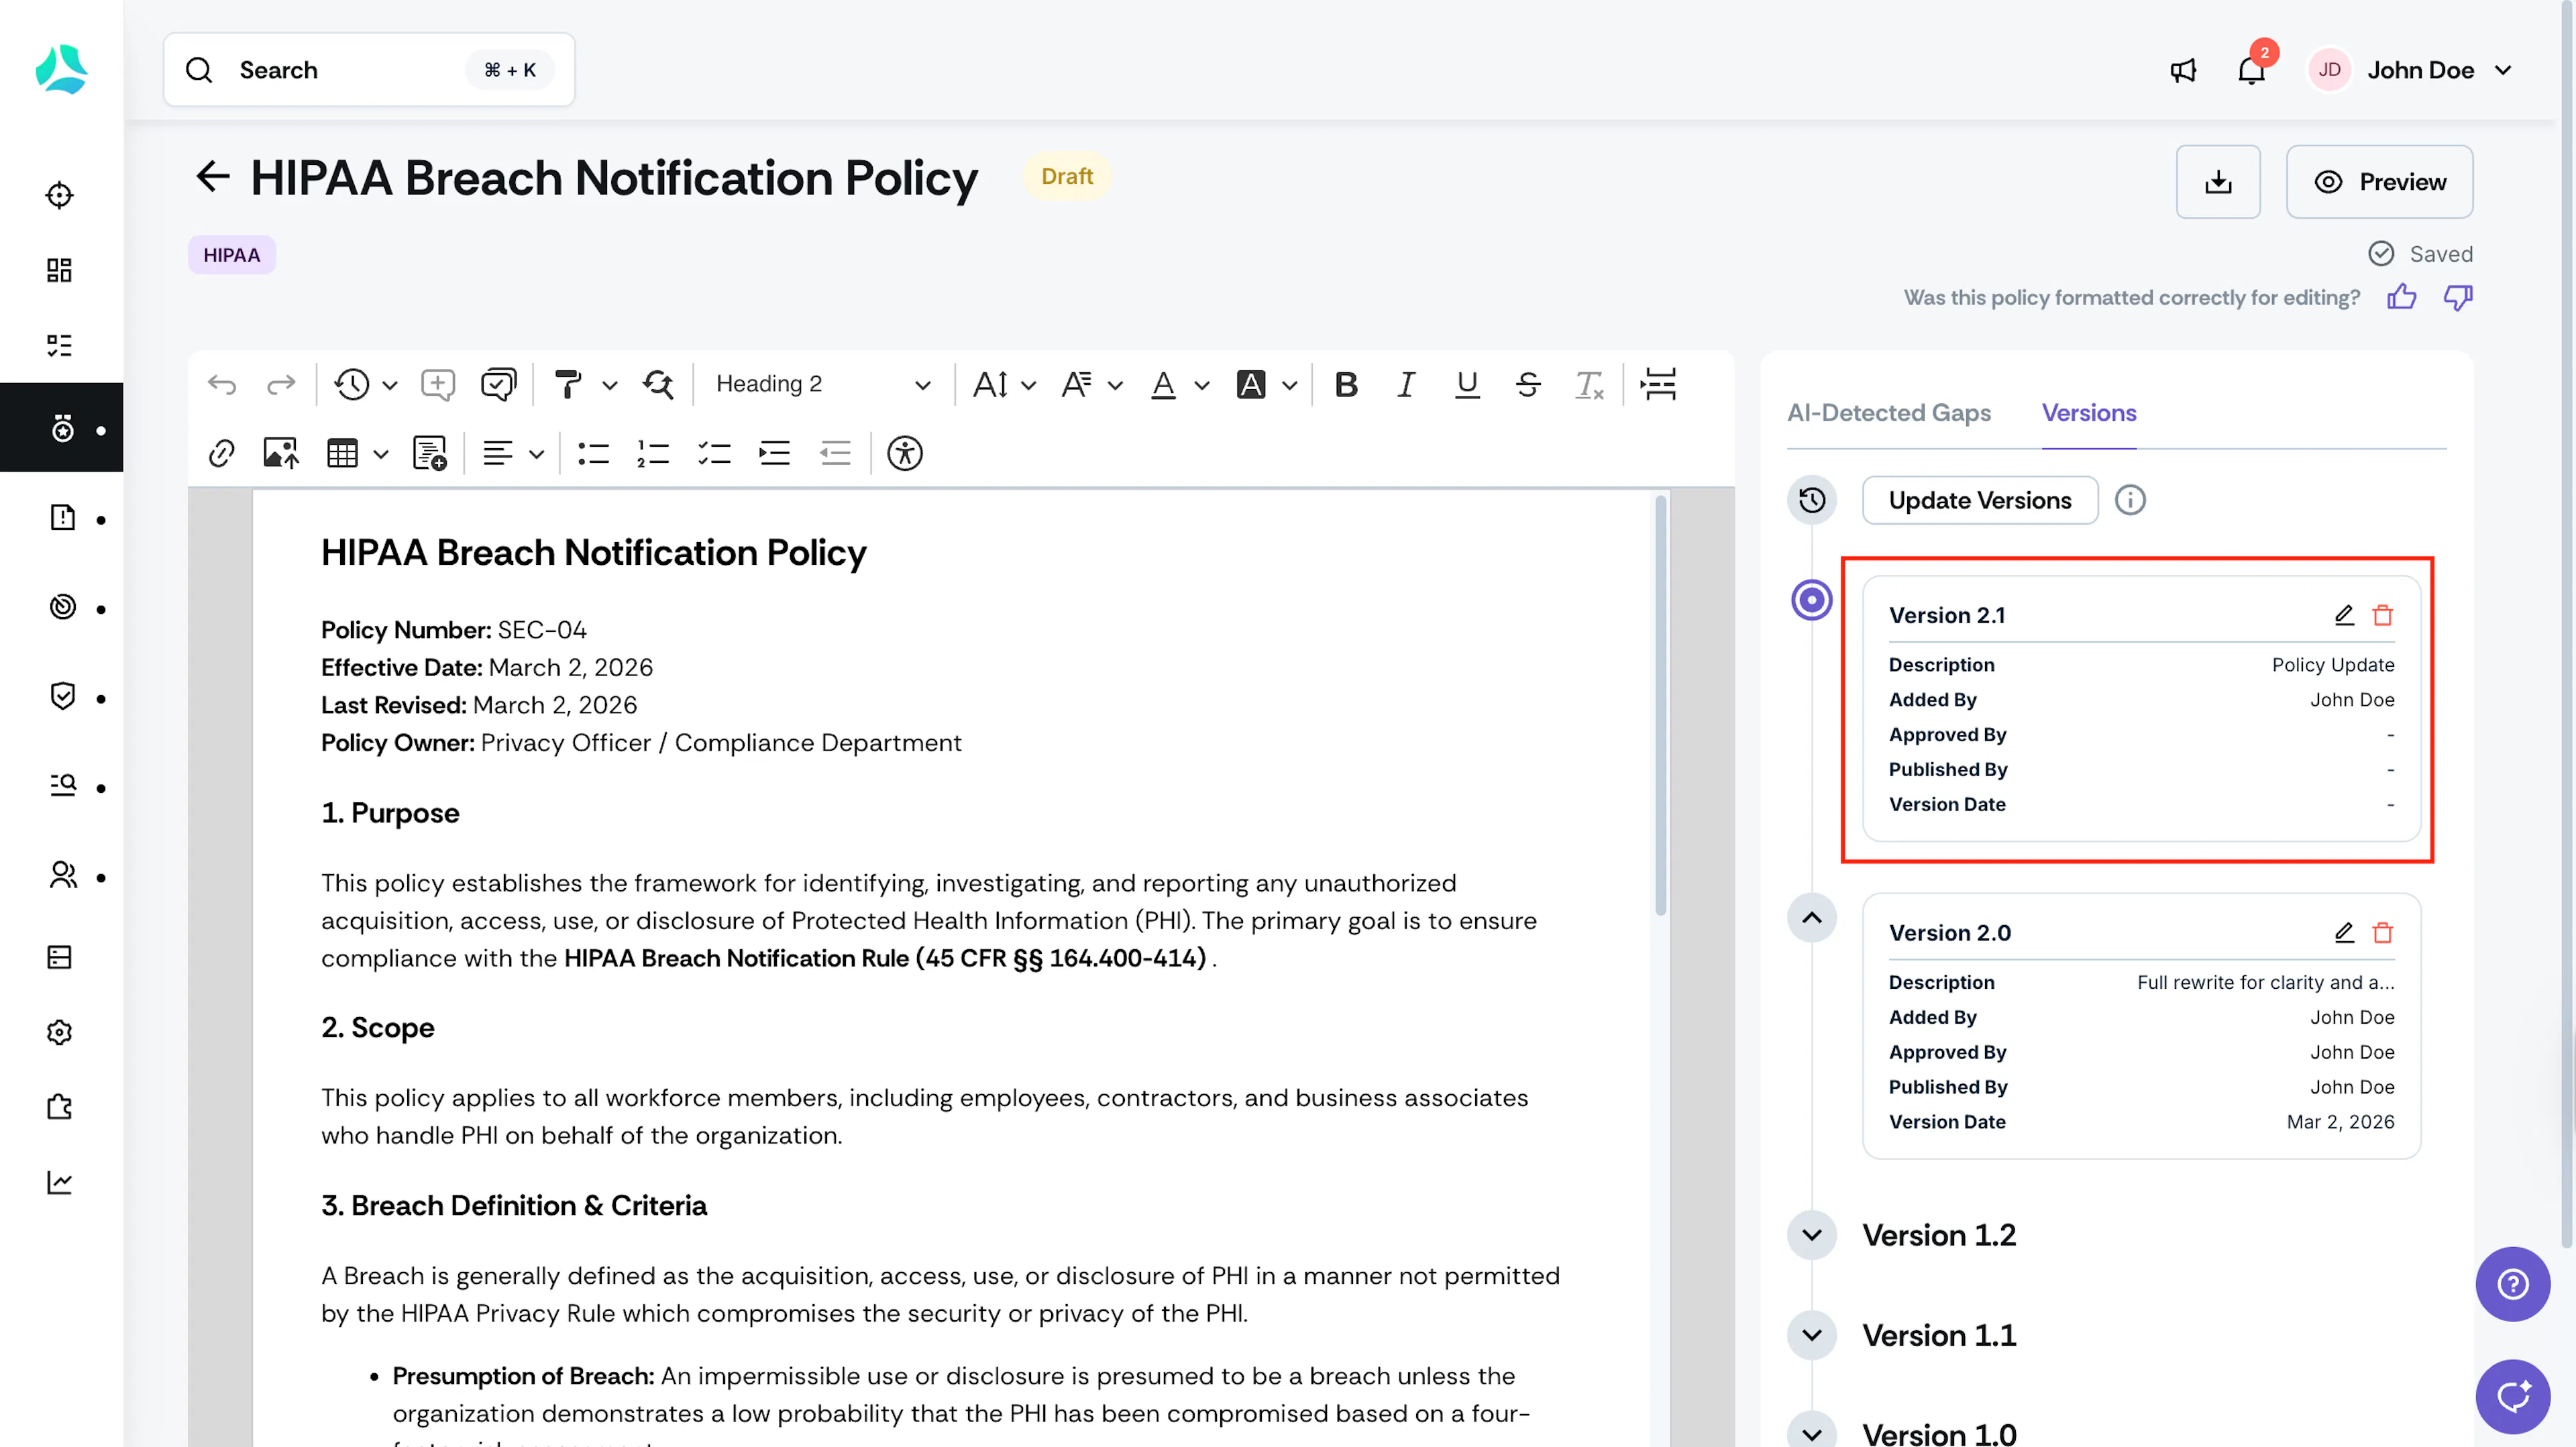Image resolution: width=2576 pixels, height=1447 pixels.
Task: Select the Version 2.1 radio marker
Action: (1811, 600)
